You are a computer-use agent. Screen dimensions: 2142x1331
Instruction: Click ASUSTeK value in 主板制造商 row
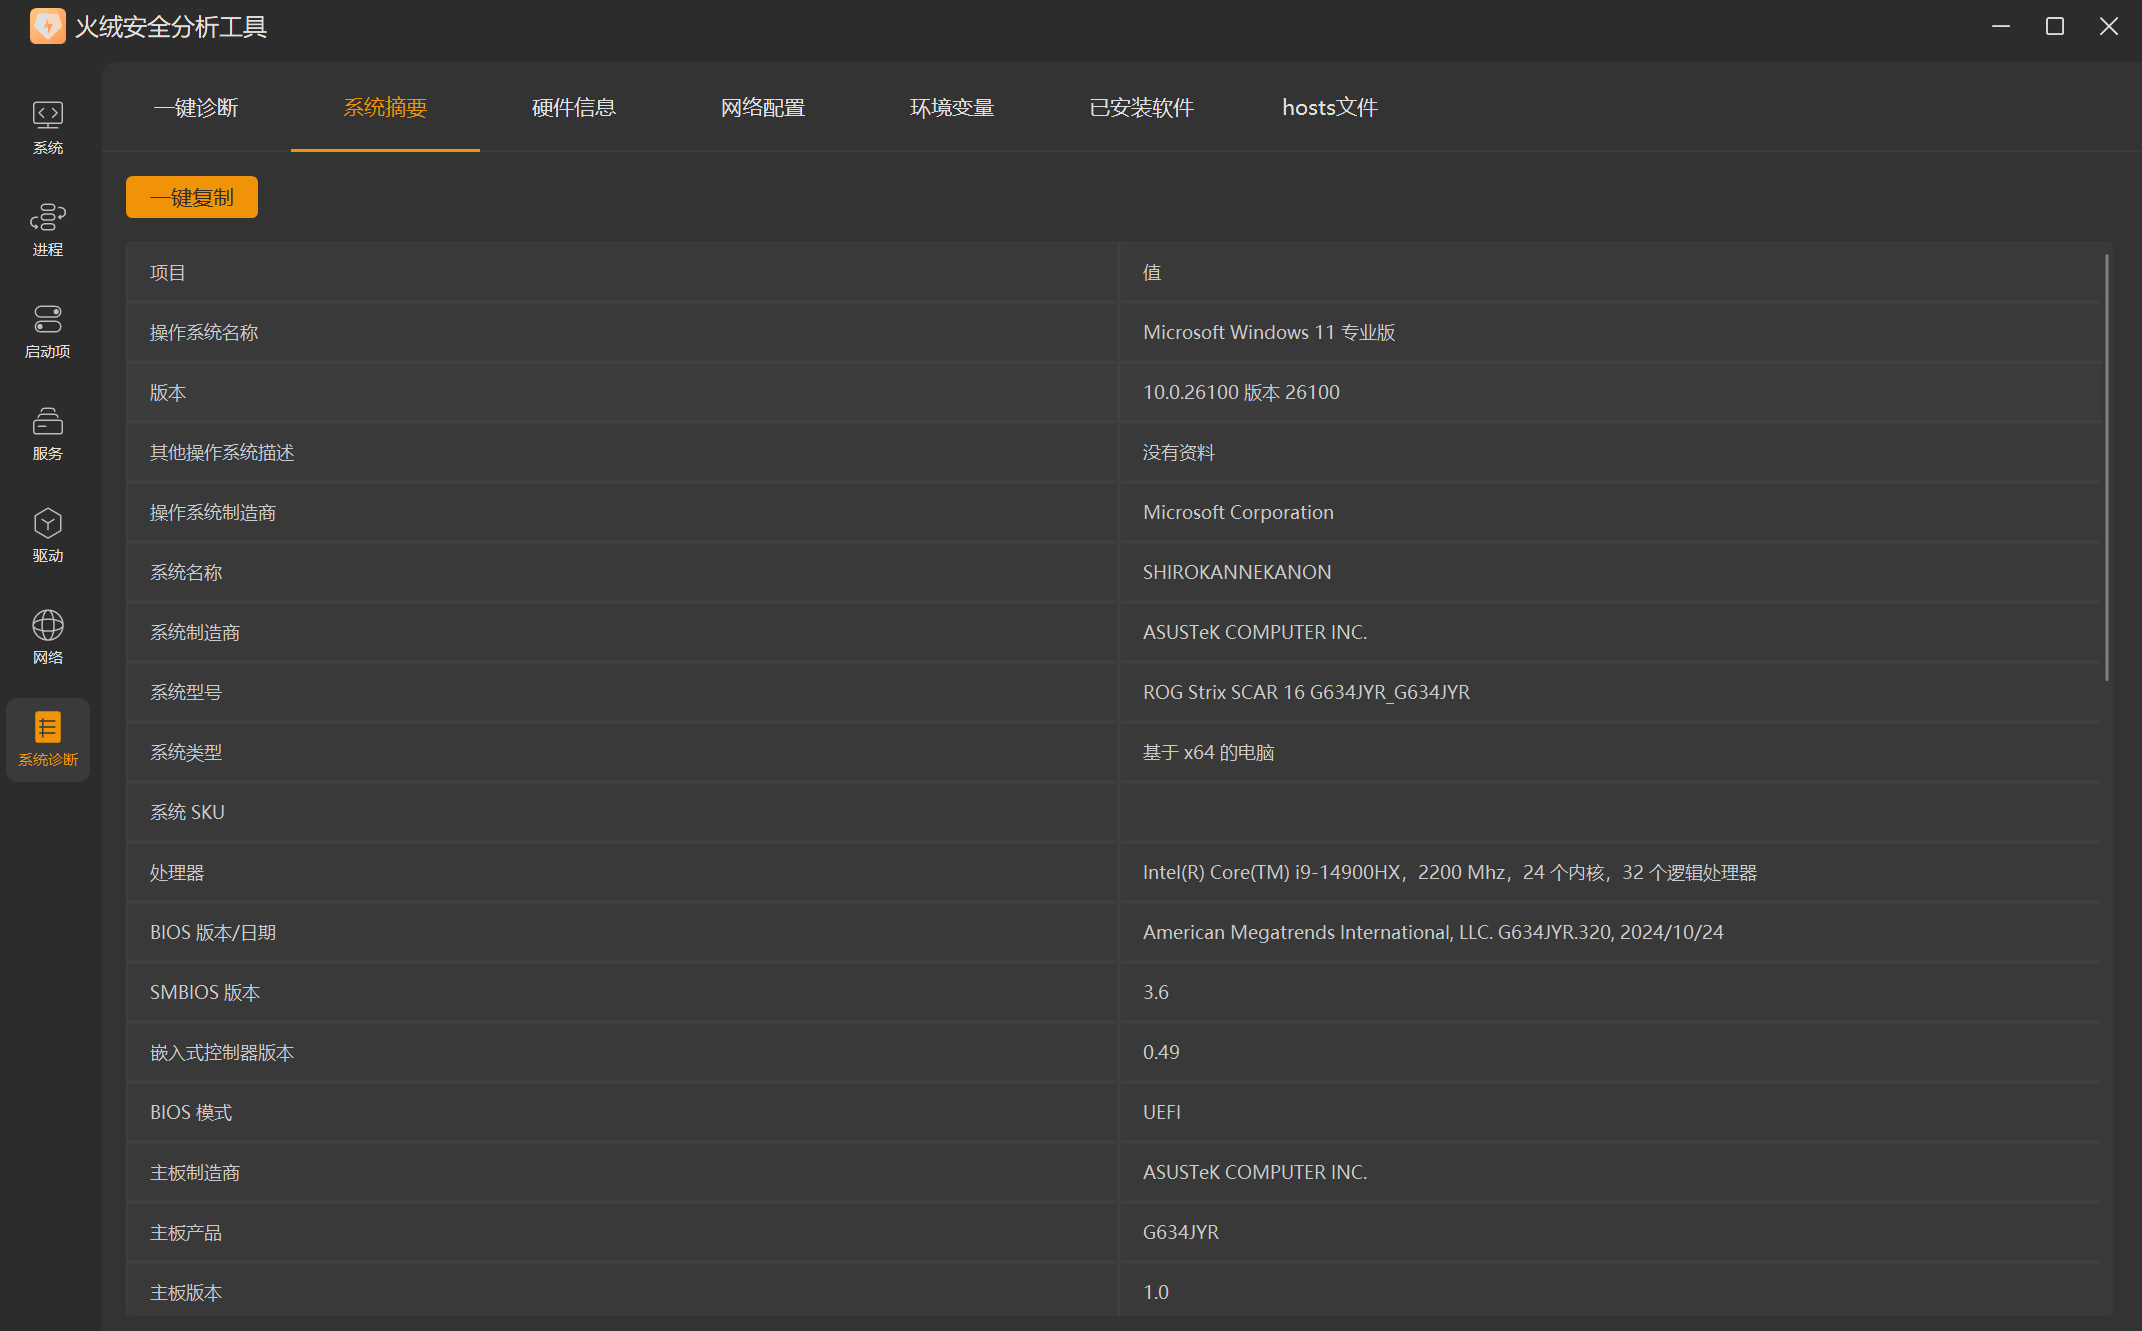click(1255, 1172)
